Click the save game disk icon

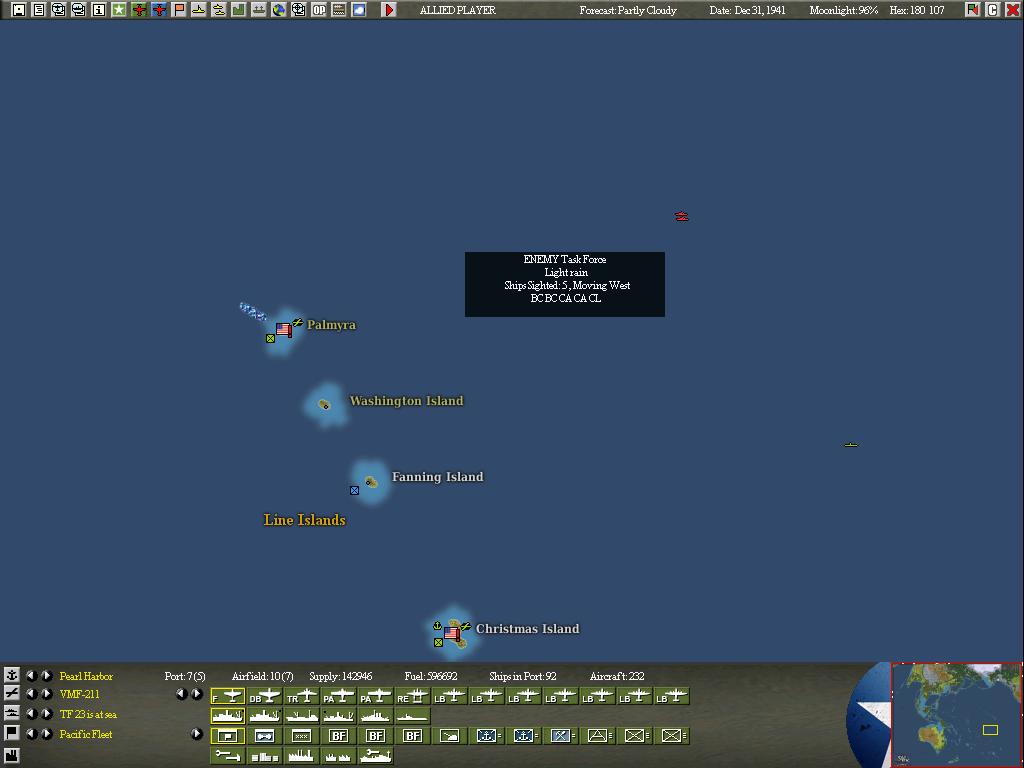pos(18,10)
